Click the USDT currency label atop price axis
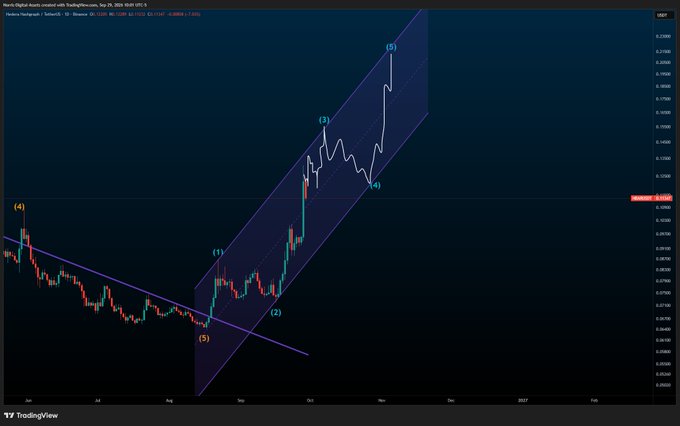Screen dimensions: 680x426 point(662,15)
